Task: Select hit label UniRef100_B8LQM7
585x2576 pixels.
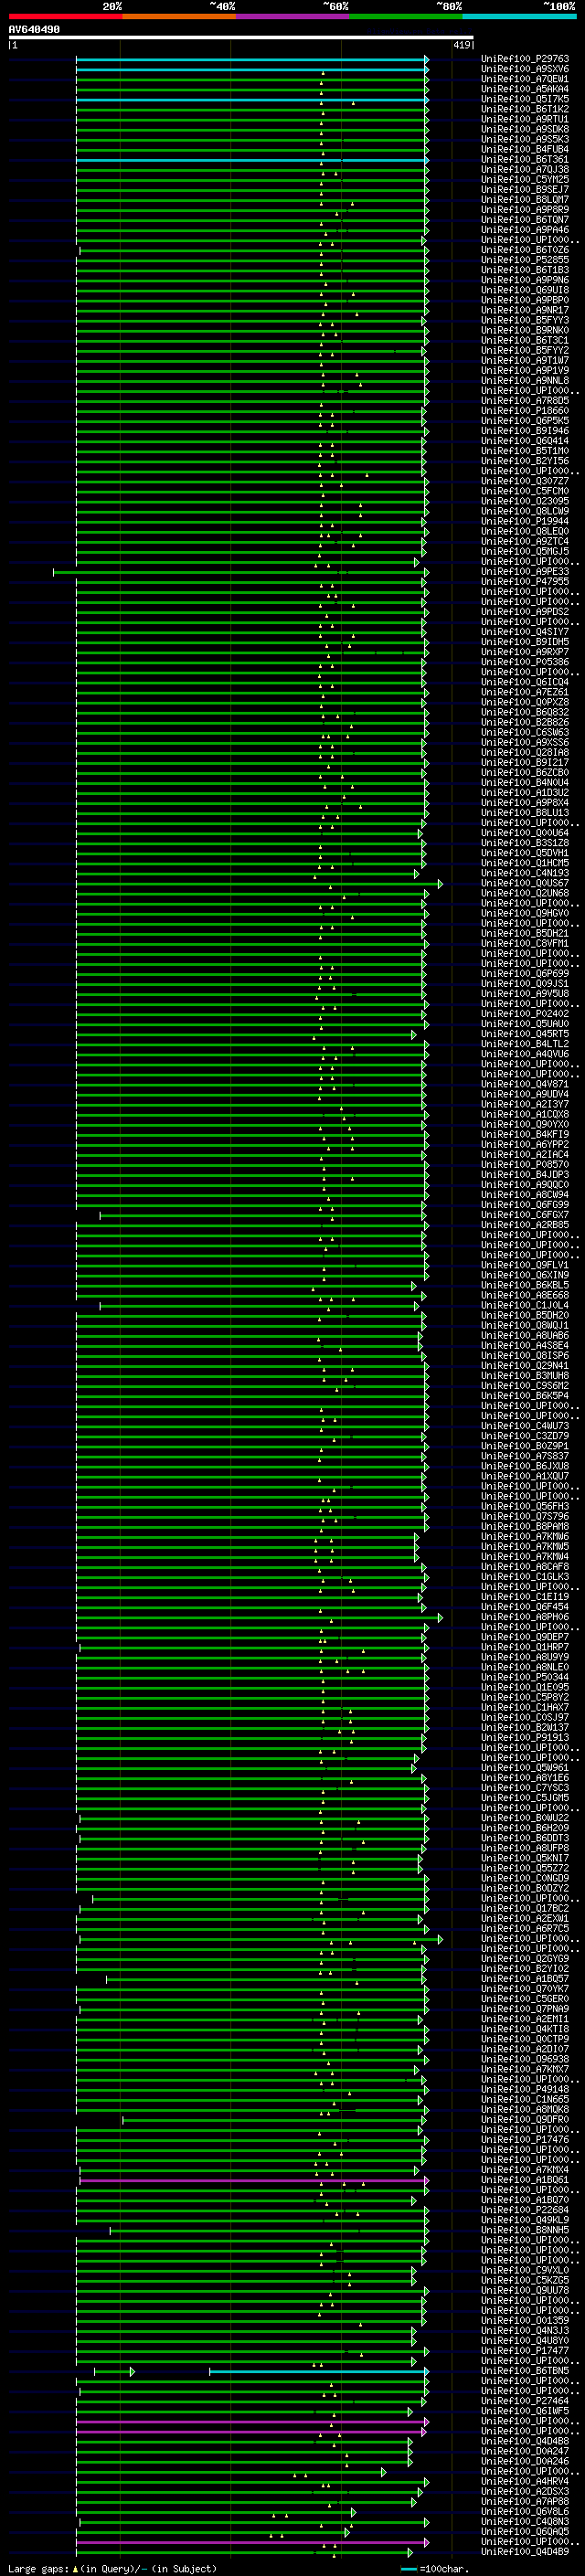Action: pos(525,200)
